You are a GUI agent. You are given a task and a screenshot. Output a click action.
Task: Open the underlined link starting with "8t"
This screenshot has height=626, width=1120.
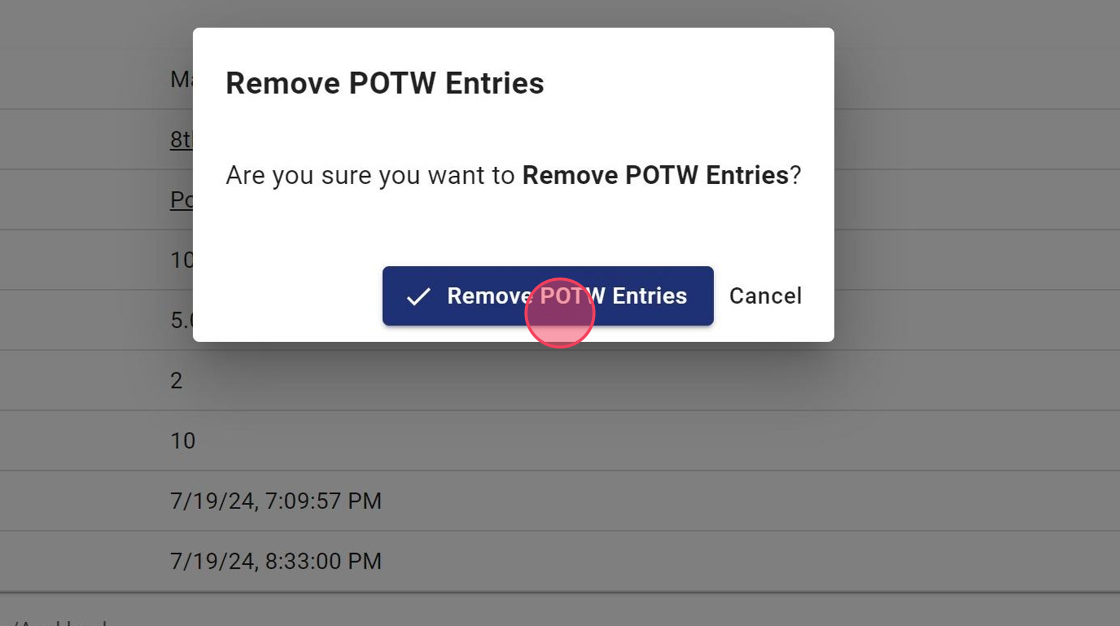[181, 140]
